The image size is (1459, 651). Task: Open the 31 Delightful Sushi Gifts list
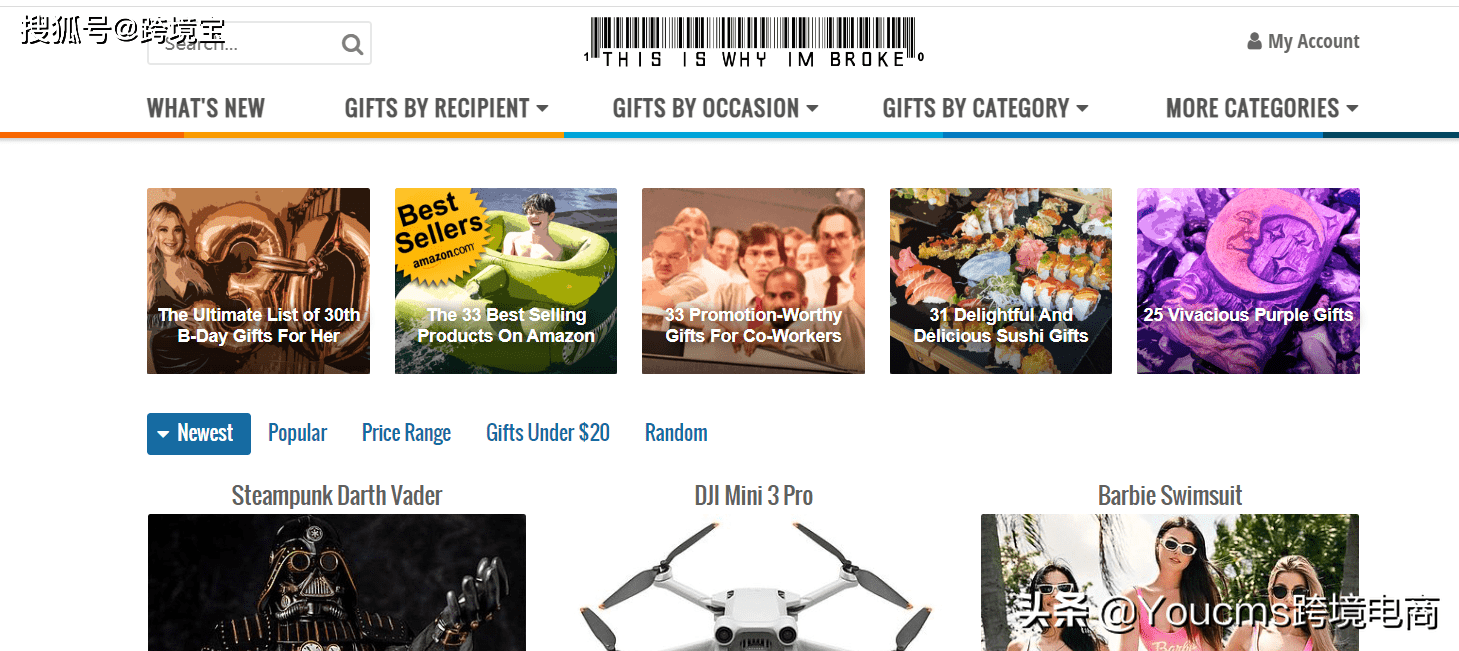pyautogui.click(x=1001, y=281)
